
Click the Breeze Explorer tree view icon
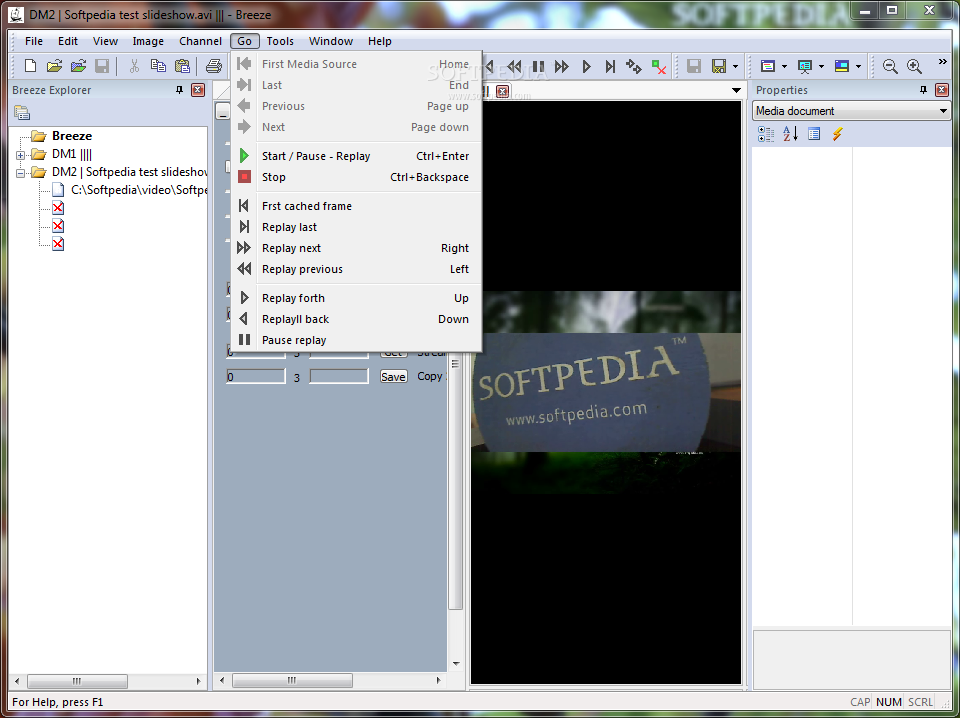pyautogui.click(x=22, y=113)
